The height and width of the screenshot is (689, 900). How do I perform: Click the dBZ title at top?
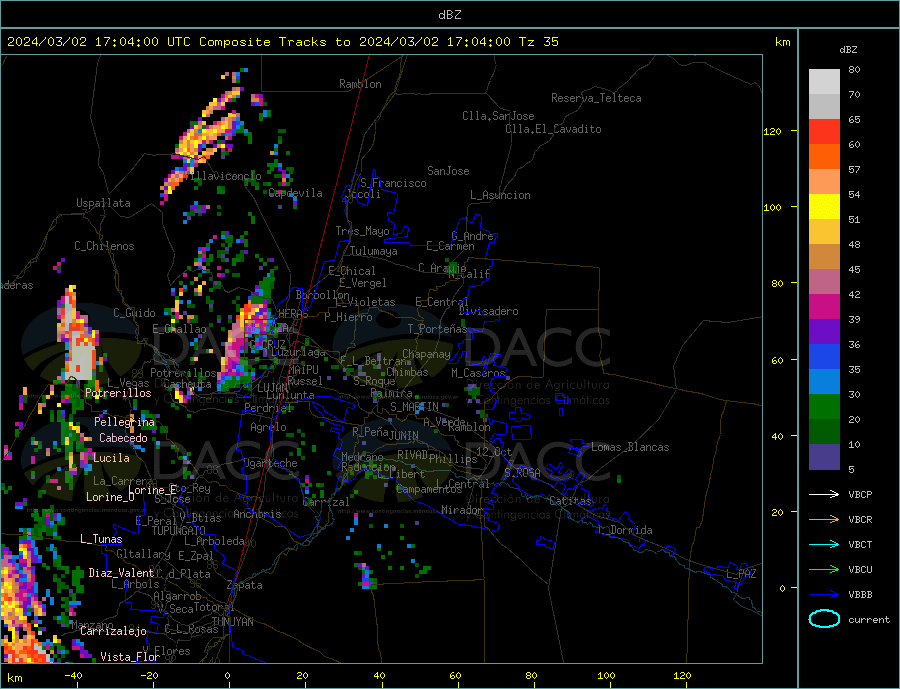449,15
